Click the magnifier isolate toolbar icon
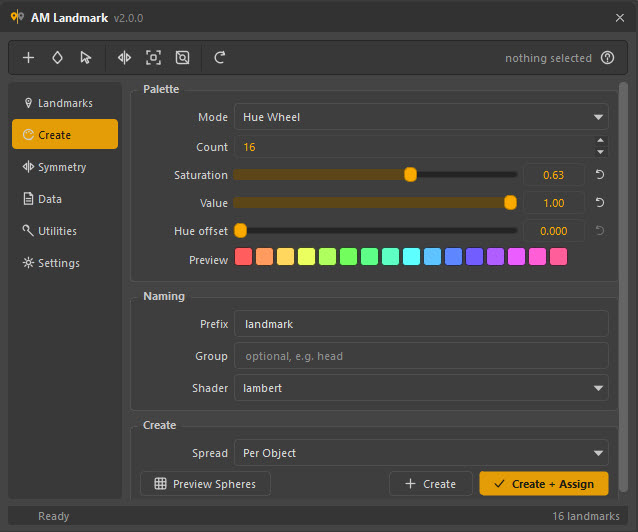Viewport: 638px width, 532px height. coord(182,58)
